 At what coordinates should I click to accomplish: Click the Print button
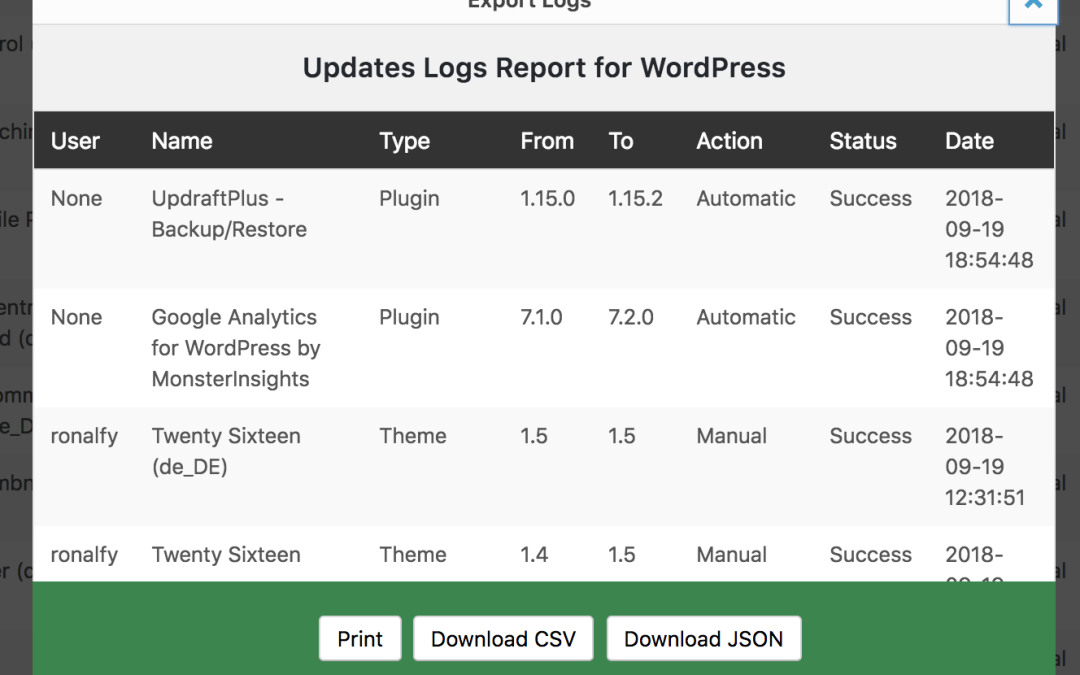(360, 638)
